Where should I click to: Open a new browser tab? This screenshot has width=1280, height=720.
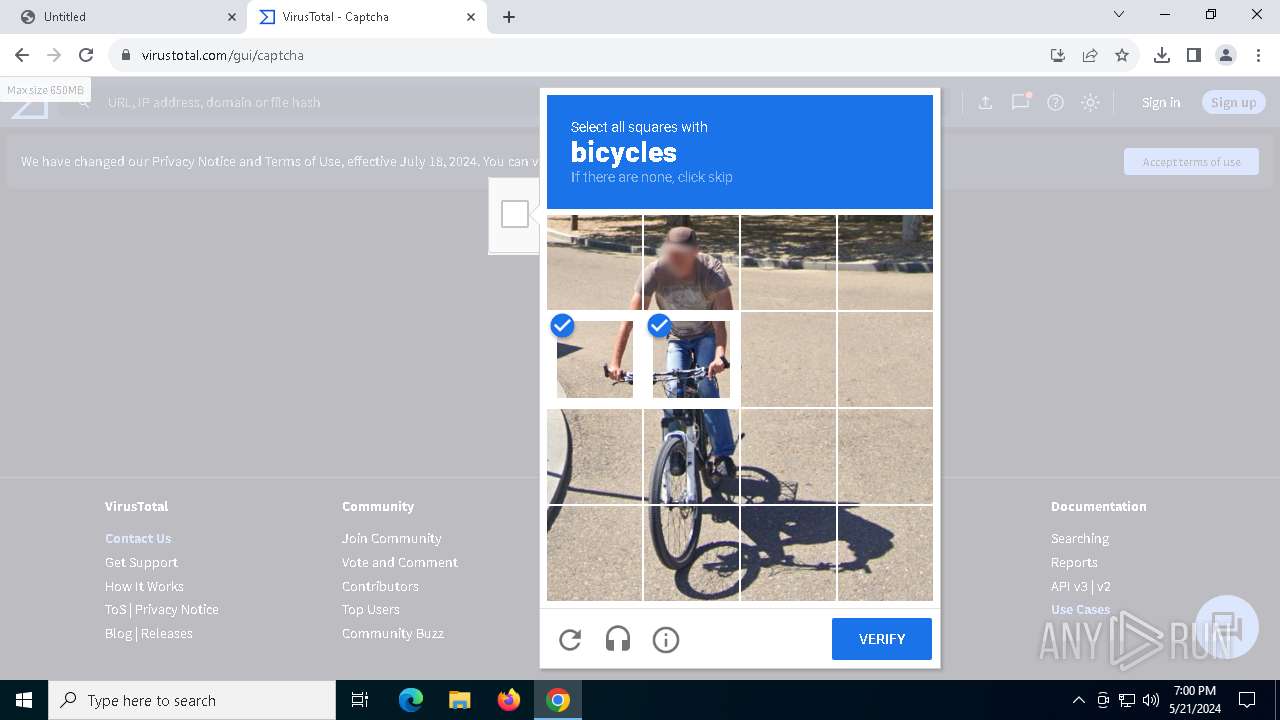coord(509,17)
